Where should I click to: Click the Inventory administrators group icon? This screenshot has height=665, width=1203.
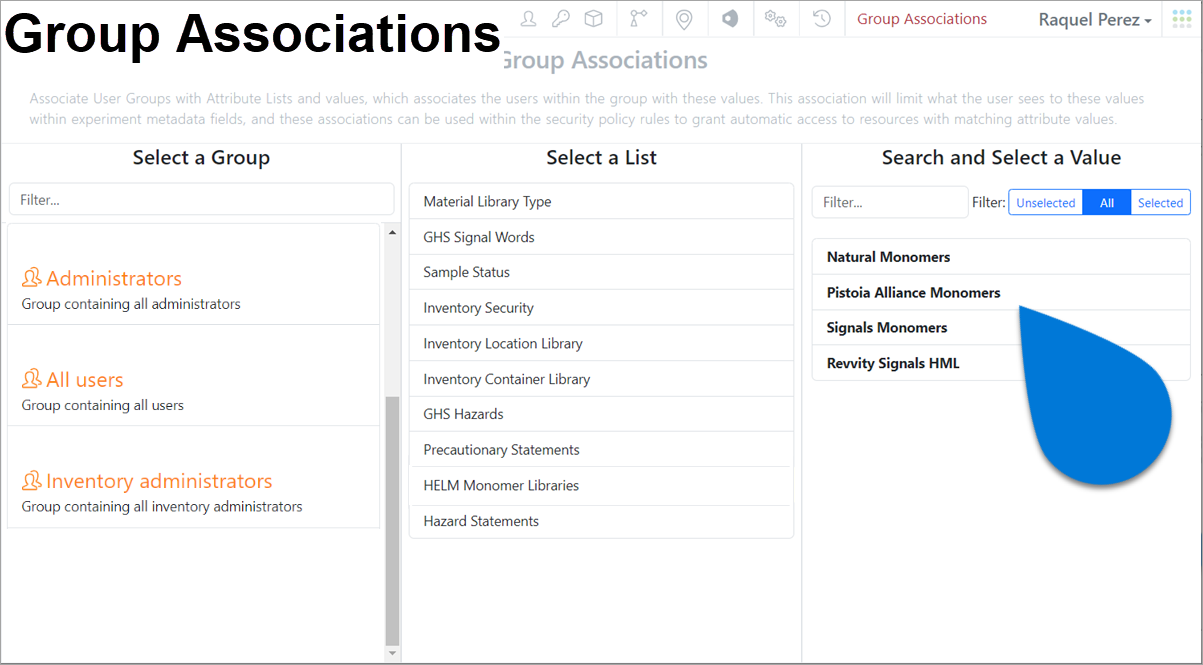coord(31,480)
